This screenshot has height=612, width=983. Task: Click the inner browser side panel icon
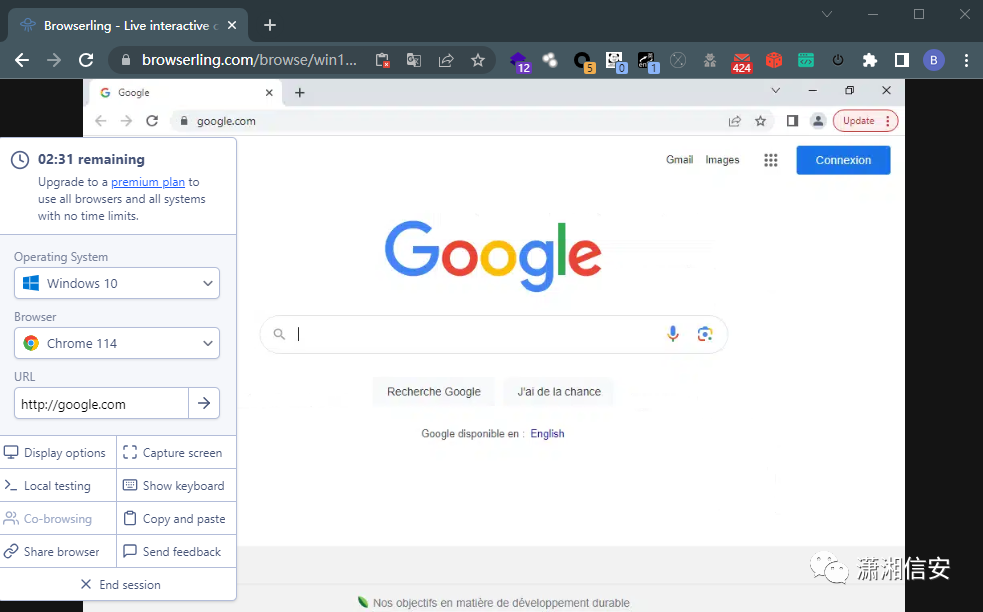[792, 121]
